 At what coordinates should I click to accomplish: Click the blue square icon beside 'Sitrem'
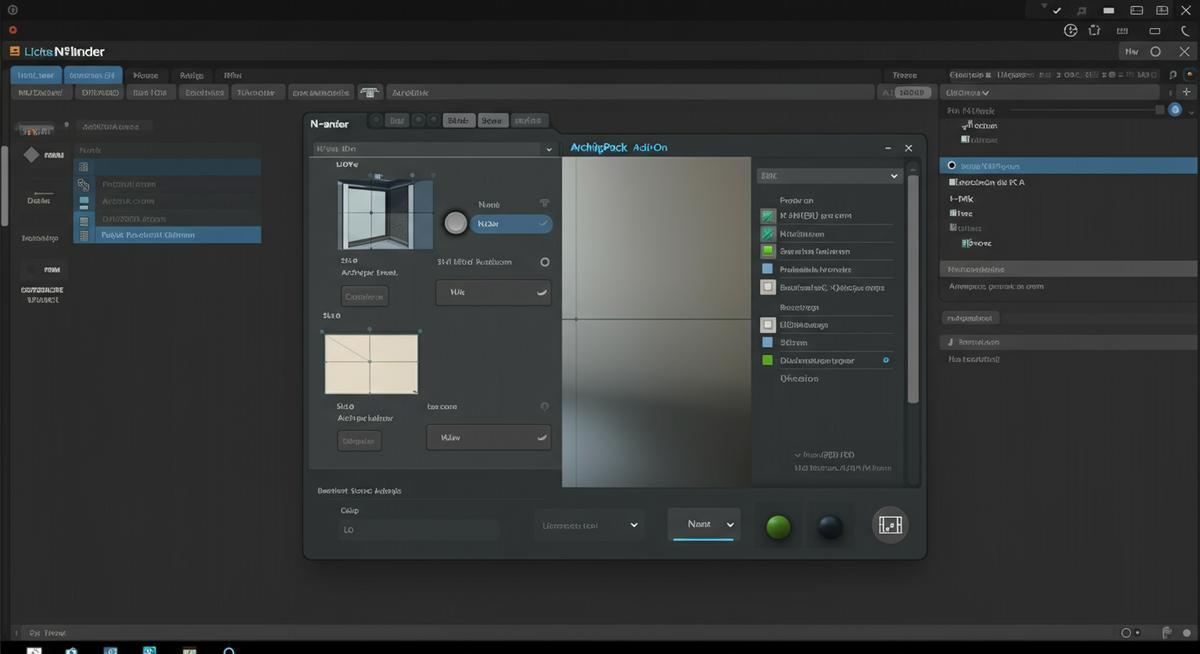767,342
